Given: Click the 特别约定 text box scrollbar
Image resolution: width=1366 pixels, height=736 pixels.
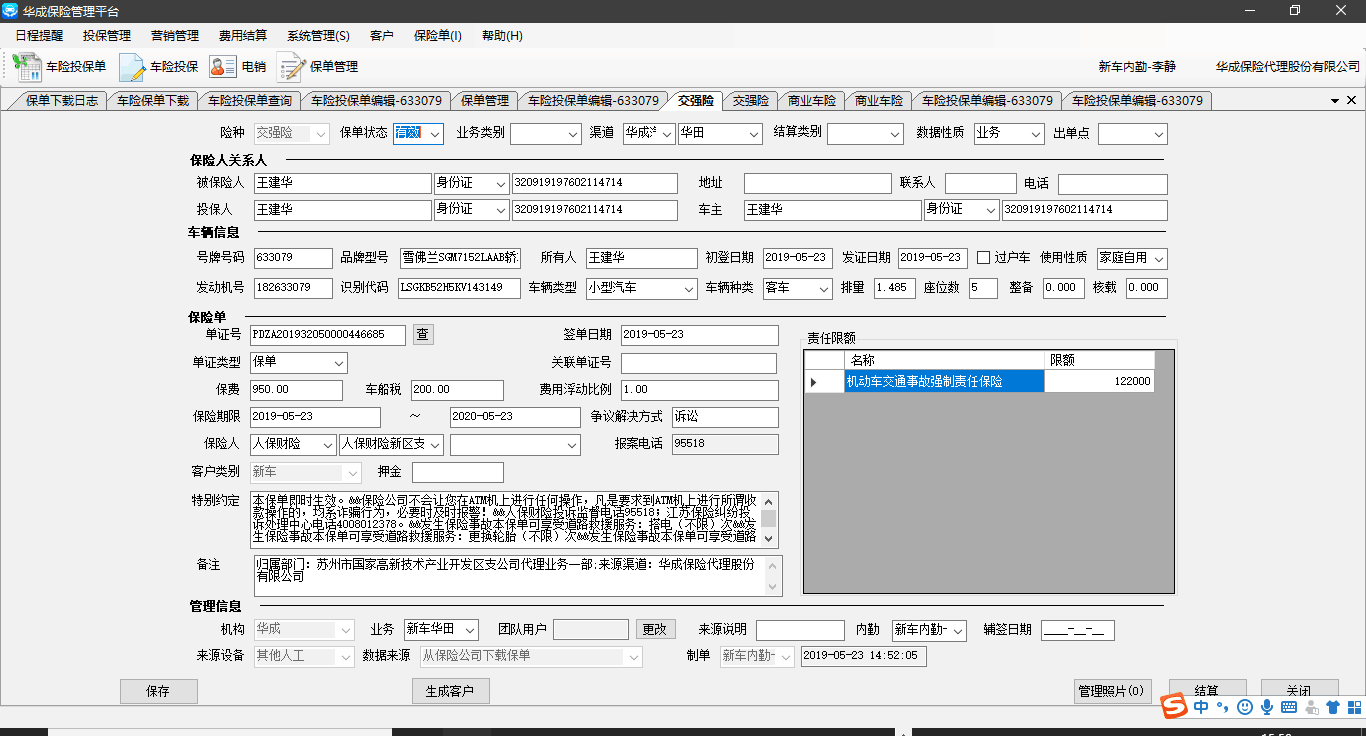Looking at the screenshot, I should tap(768, 519).
